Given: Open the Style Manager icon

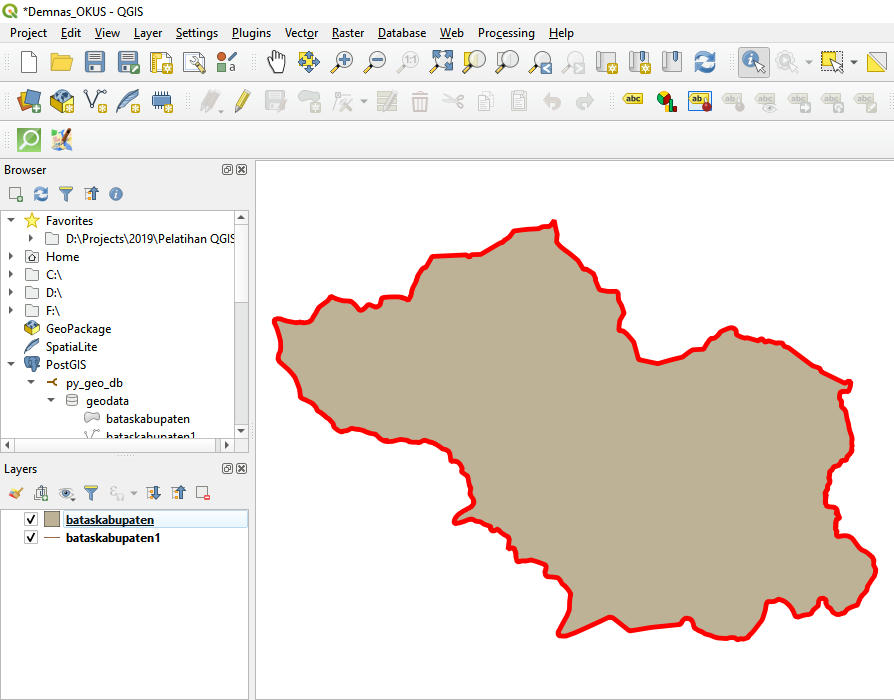Looking at the screenshot, I should (226, 62).
